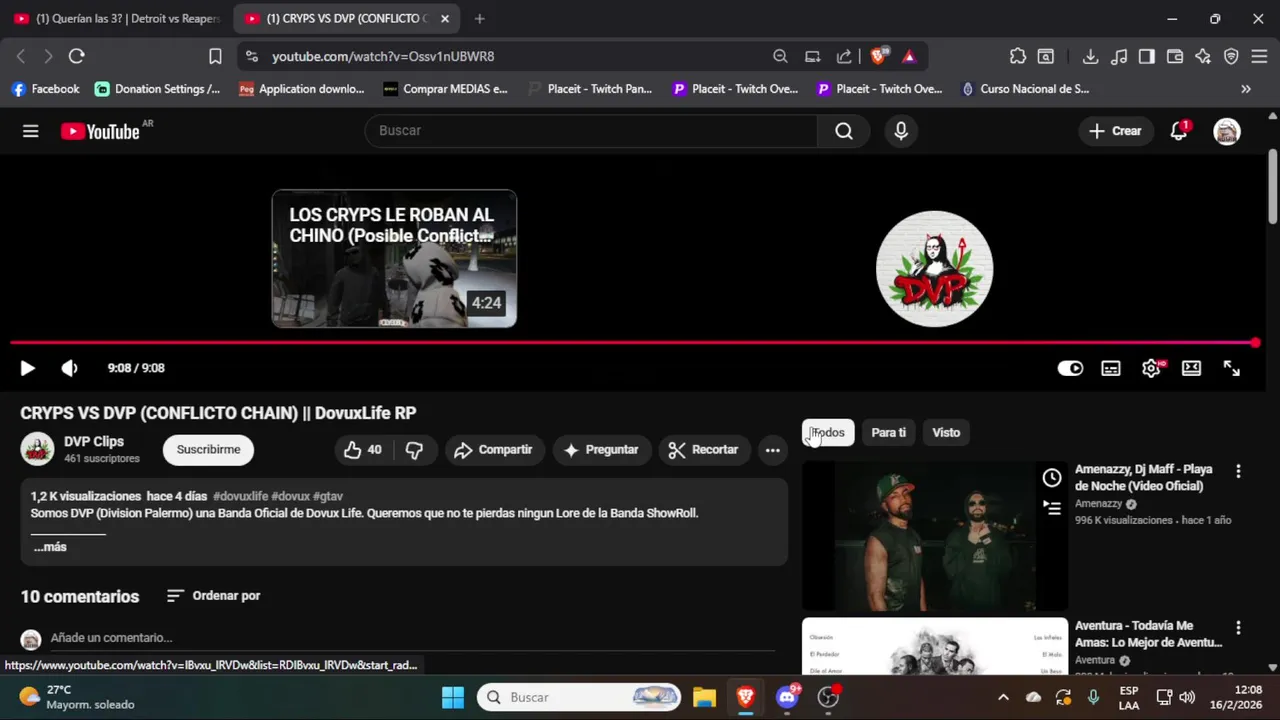This screenshot has height=720, width=1280.
Task: Open the Crear button
Action: [1115, 131]
